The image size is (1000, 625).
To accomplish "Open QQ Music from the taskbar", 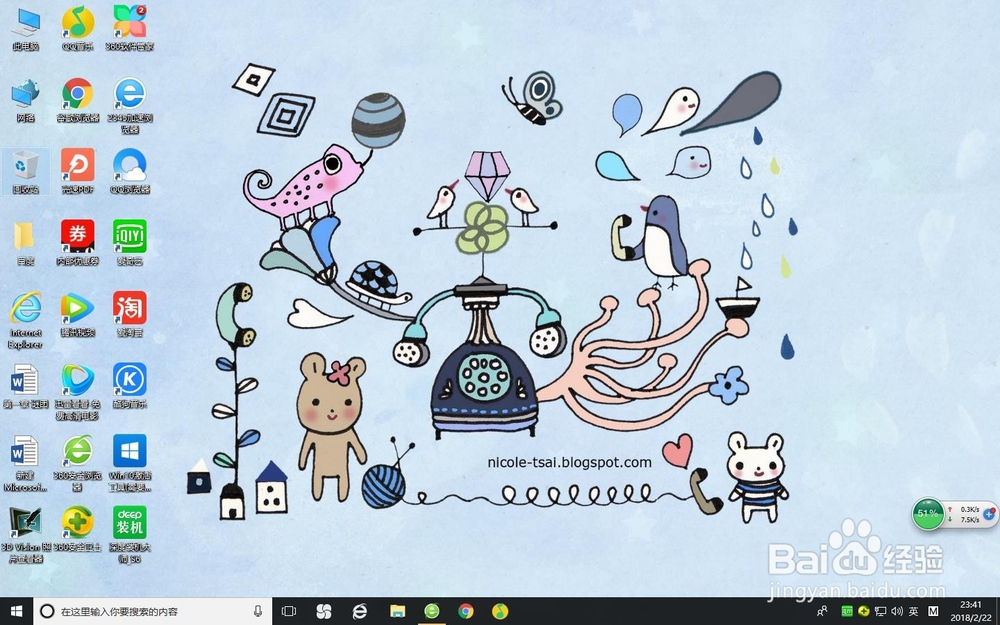I will [x=501, y=611].
